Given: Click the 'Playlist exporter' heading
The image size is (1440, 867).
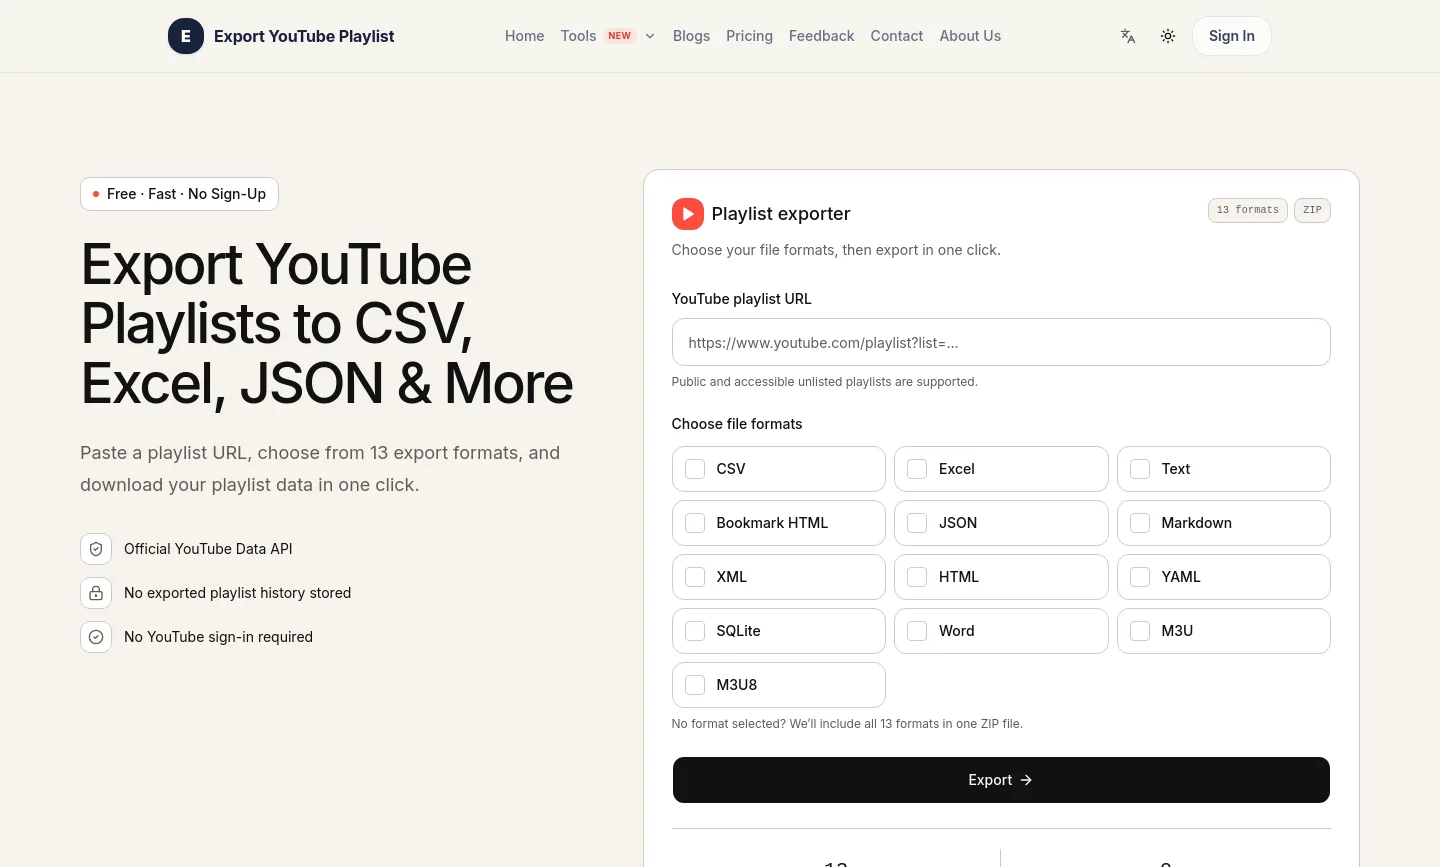Looking at the screenshot, I should tap(781, 214).
